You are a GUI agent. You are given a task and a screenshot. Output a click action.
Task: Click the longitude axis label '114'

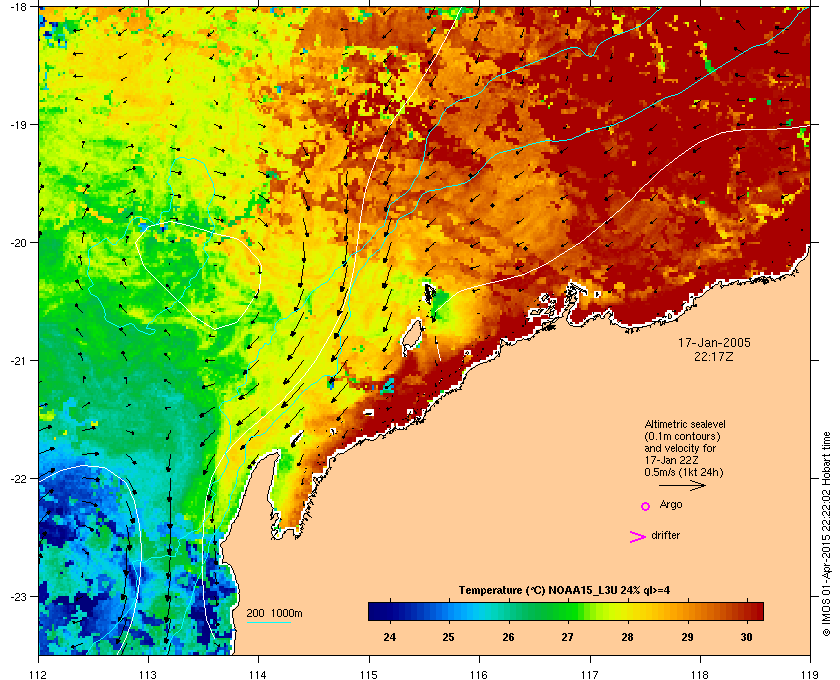pyautogui.click(x=258, y=674)
